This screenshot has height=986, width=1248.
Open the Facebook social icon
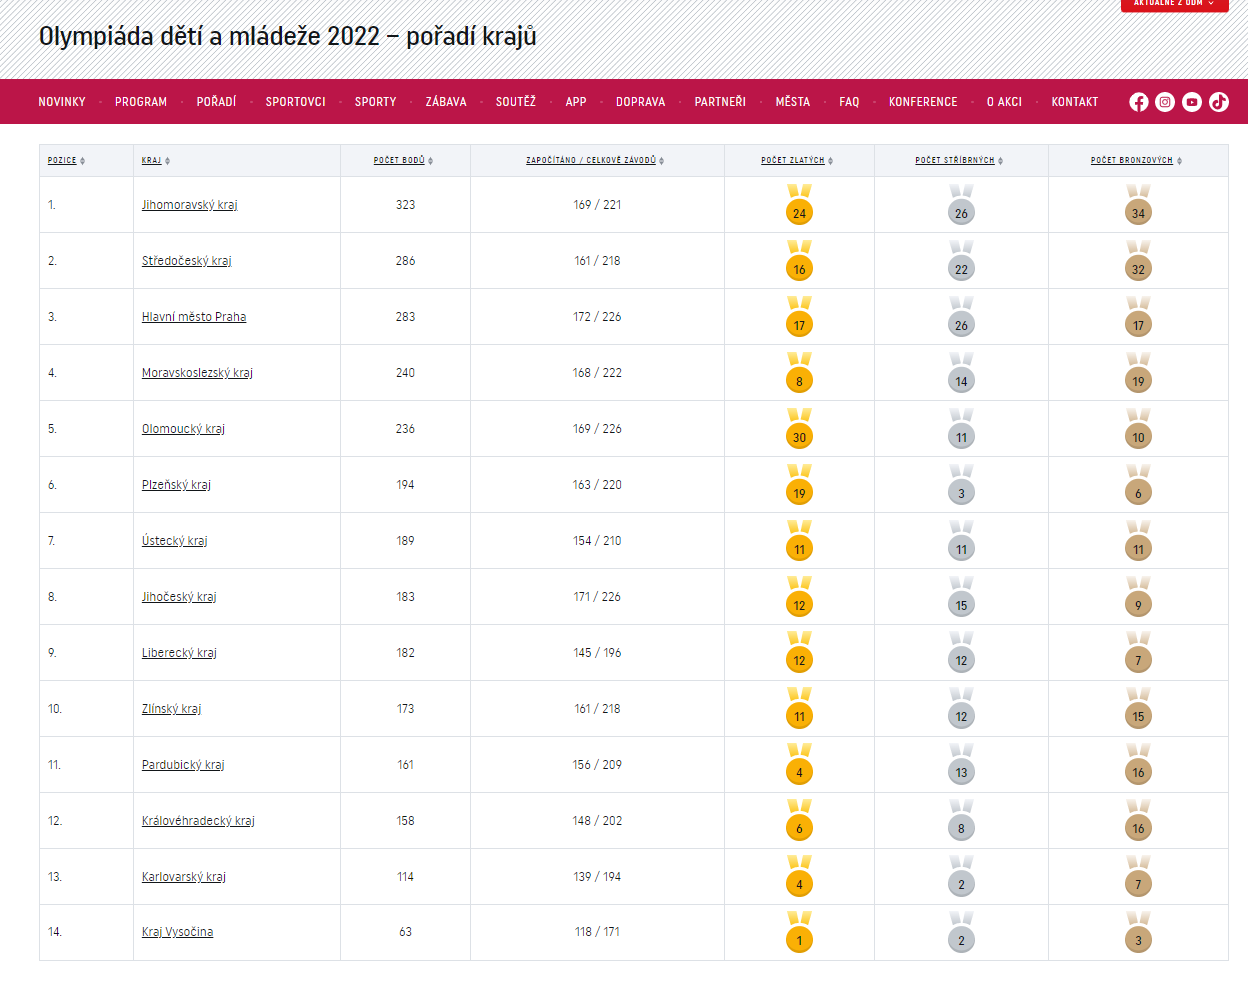1138,102
